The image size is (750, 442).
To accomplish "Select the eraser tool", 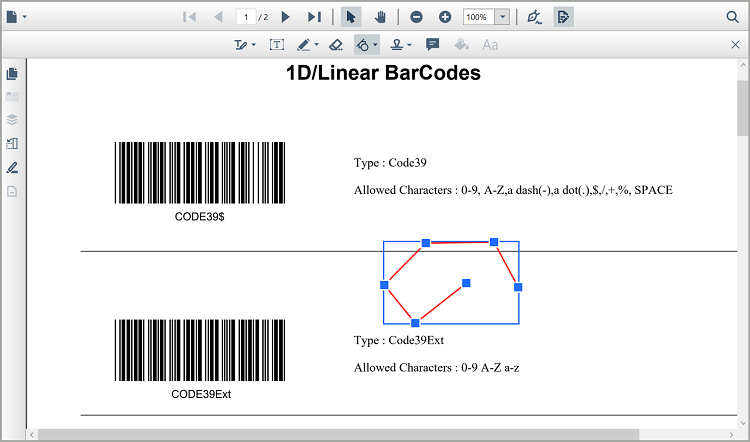I will 336,45.
